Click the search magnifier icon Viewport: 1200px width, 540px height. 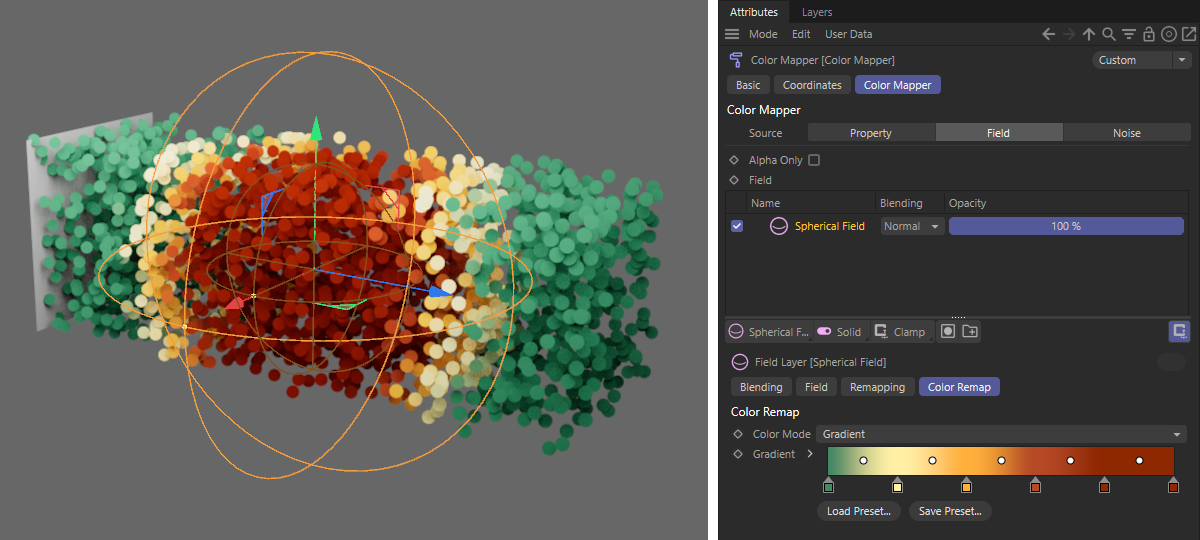pyautogui.click(x=1109, y=34)
